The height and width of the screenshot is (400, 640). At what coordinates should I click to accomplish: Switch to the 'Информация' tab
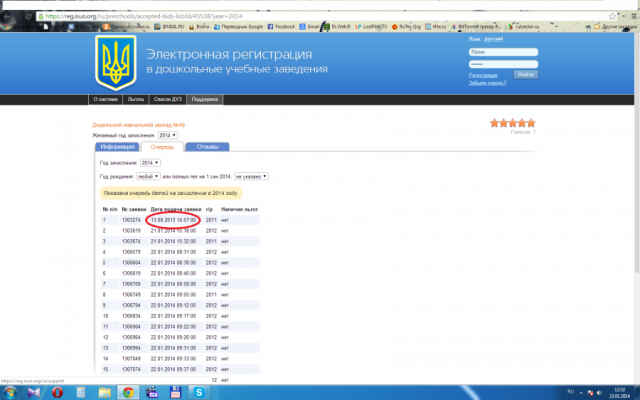coord(117,147)
